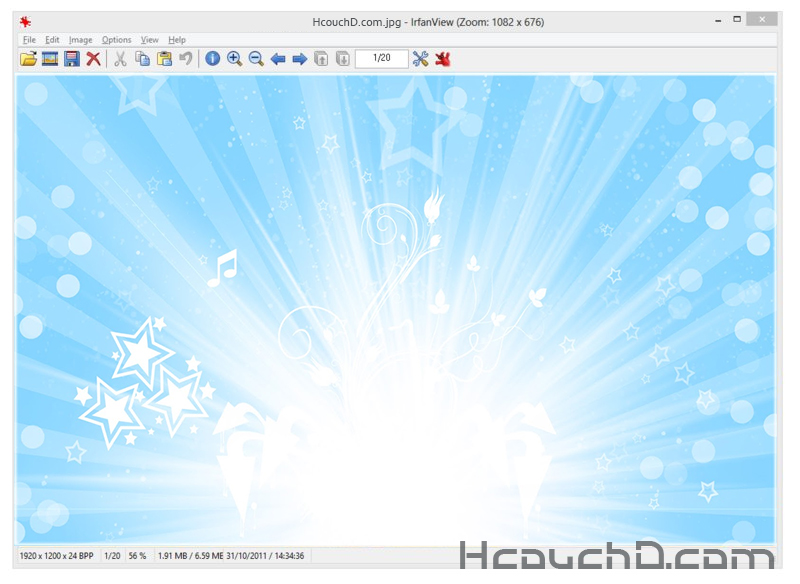800x584 pixels.
Task: Go to previous image with left arrow
Action: [278, 59]
